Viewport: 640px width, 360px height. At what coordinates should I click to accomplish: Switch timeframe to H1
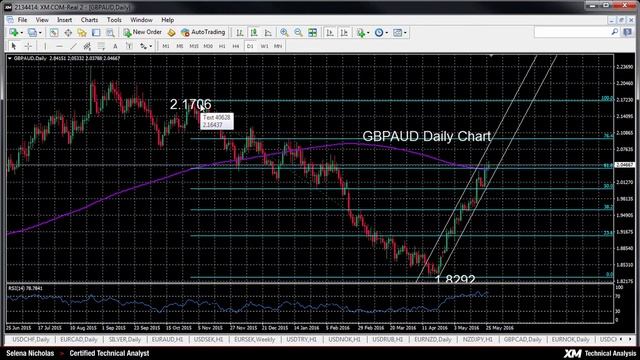[x=222, y=46]
